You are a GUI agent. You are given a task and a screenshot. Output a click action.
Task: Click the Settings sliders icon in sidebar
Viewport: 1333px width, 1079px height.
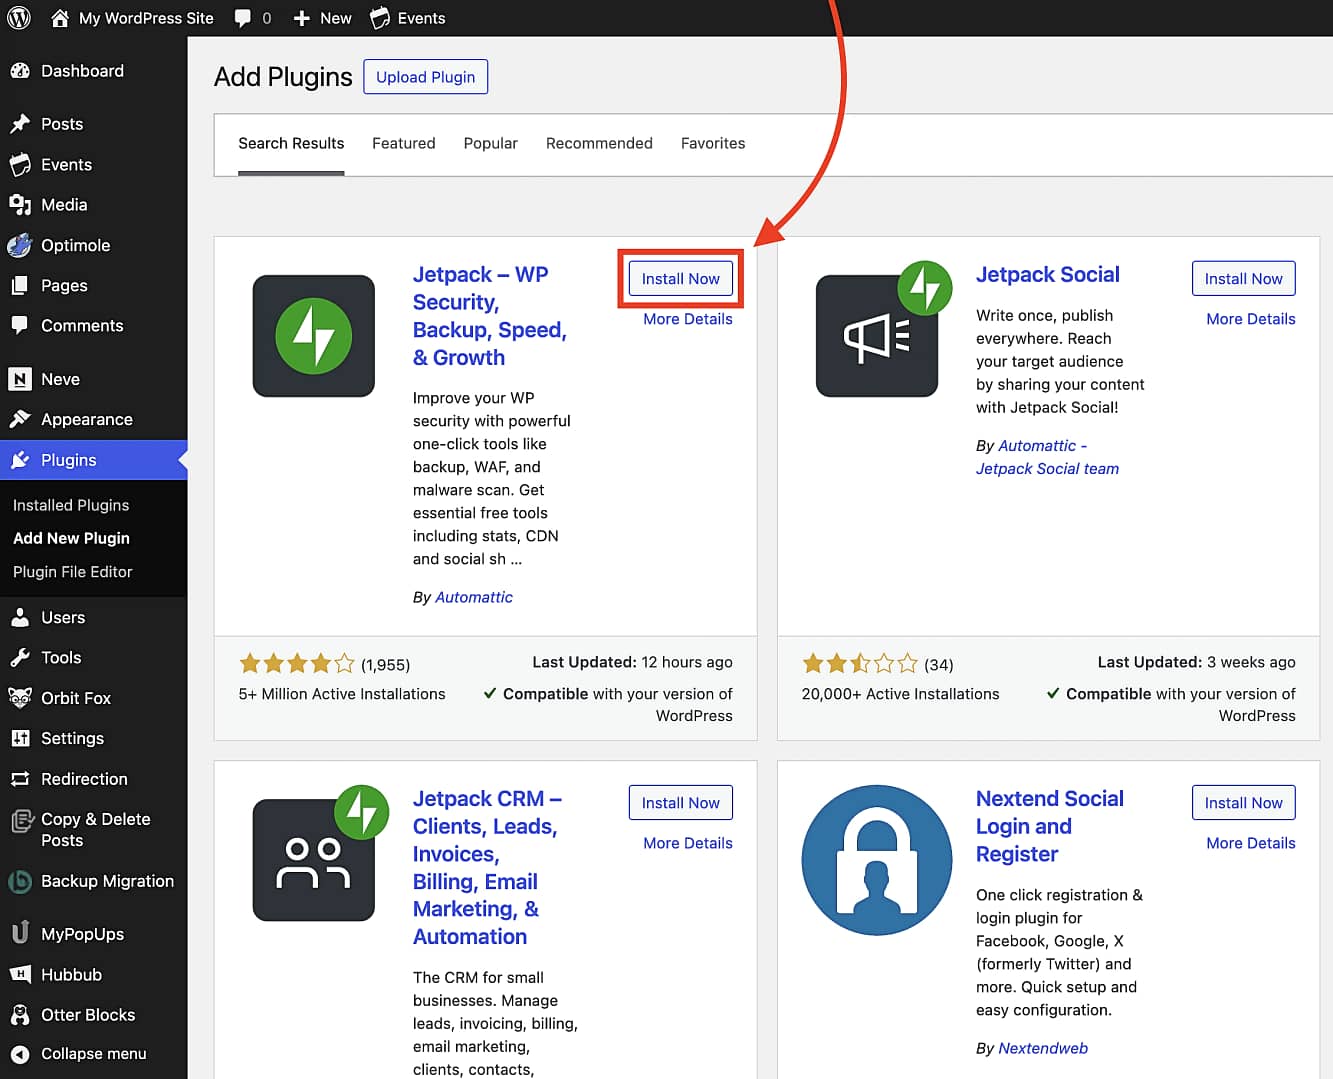click(x=20, y=738)
